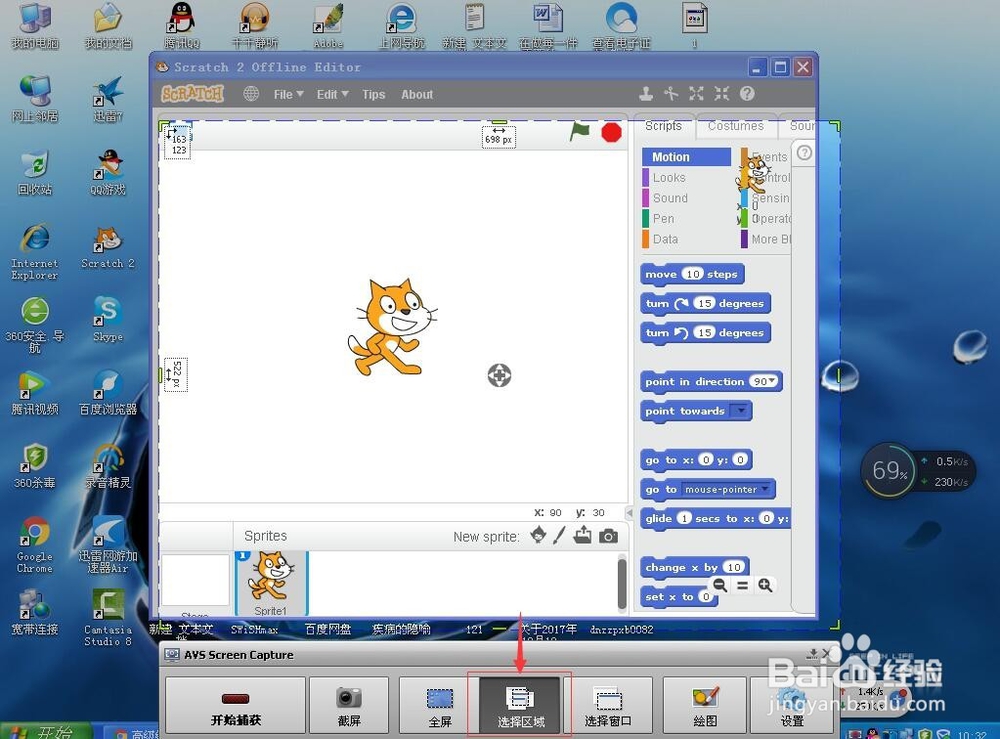Click screenshot camera button in AVS
The image size is (1000, 739).
[349, 705]
